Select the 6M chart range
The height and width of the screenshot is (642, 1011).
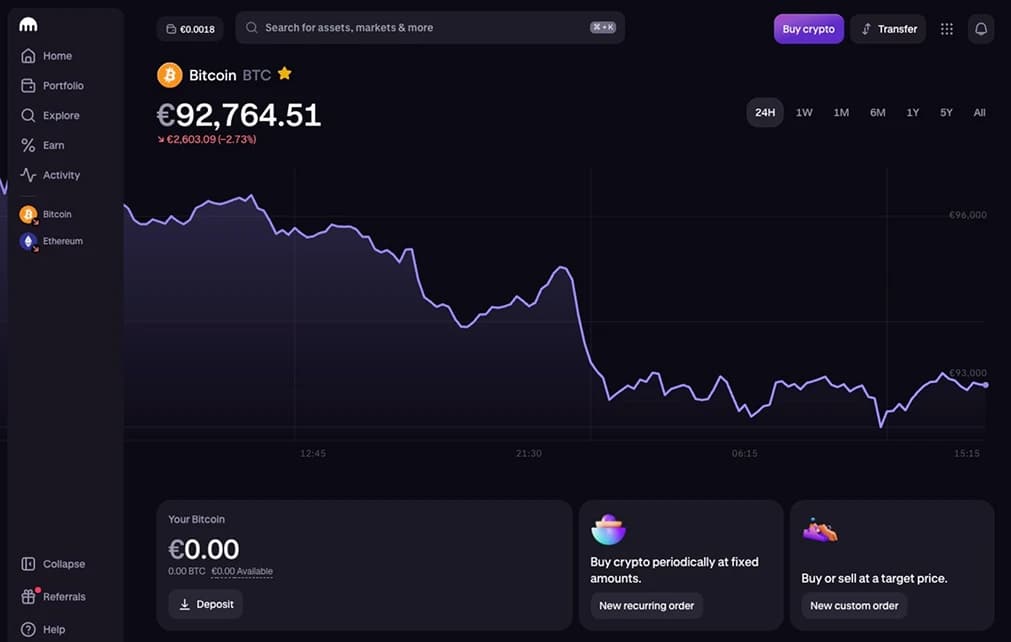pyautogui.click(x=878, y=112)
